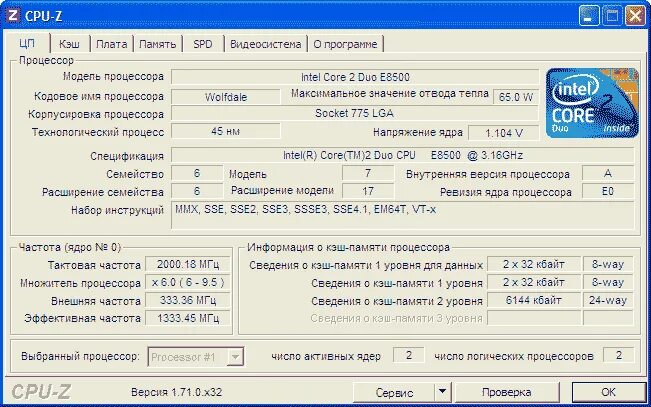Click the CPU-Z title bar icon
The image size is (651, 407).
coord(12,16)
